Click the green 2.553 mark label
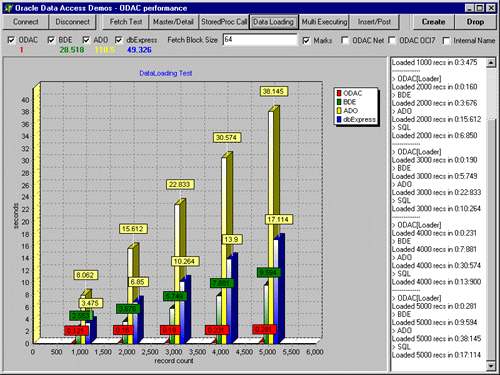This screenshot has height=375, width=500. (x=81, y=315)
